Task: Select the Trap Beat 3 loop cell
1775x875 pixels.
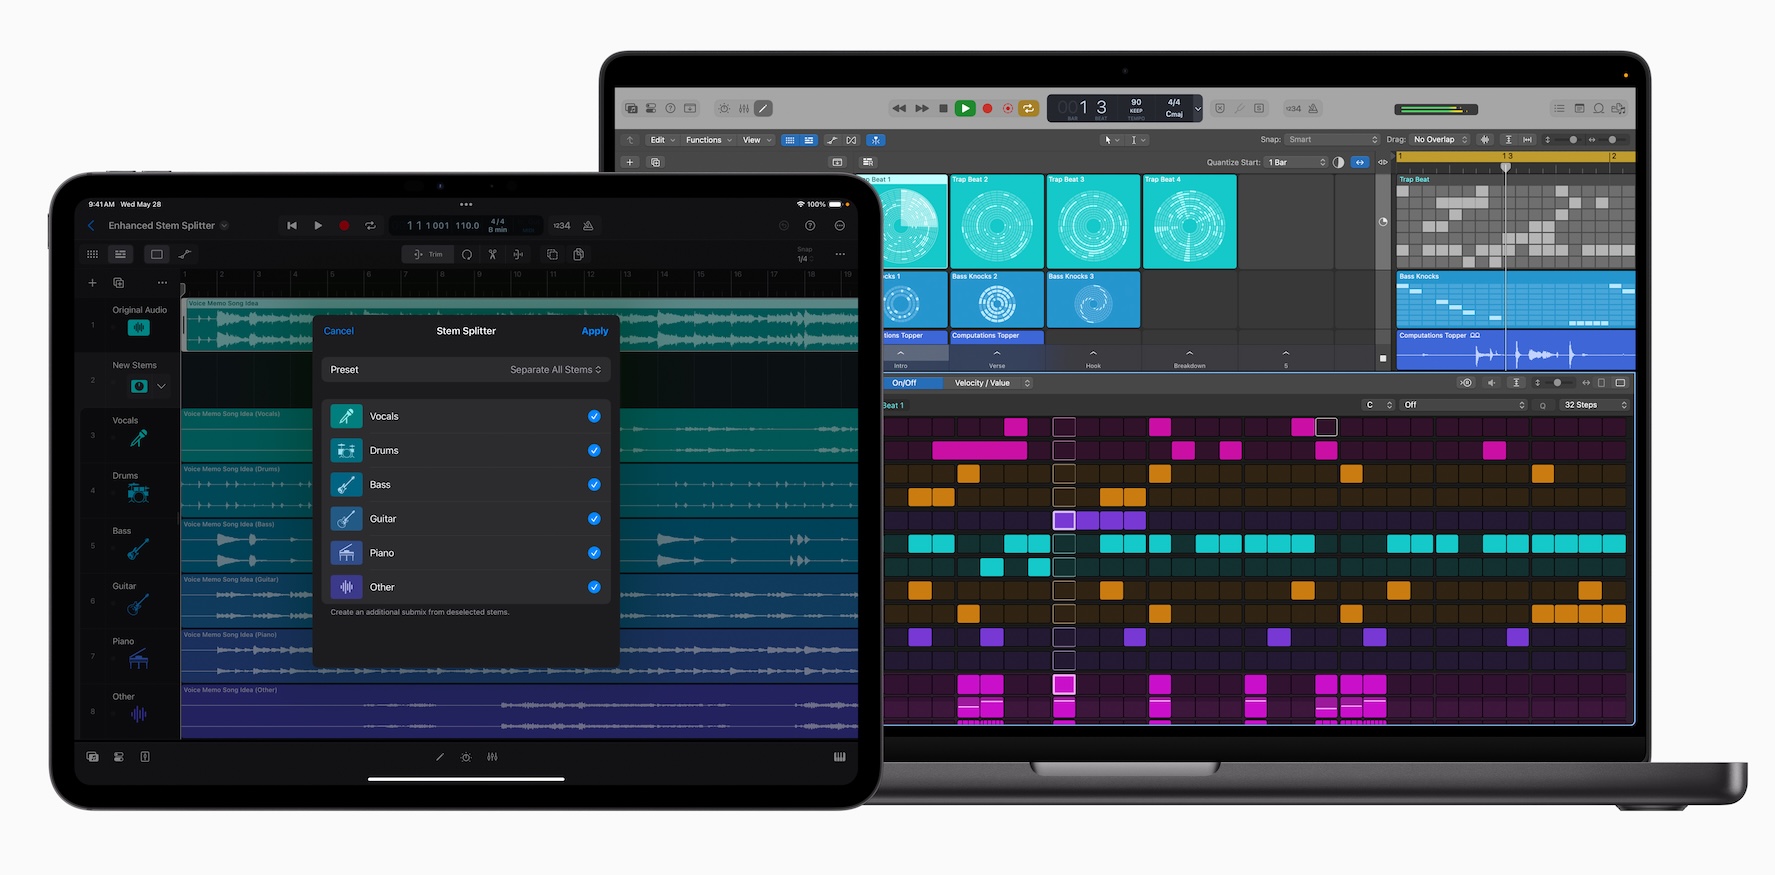Action: 1093,222
